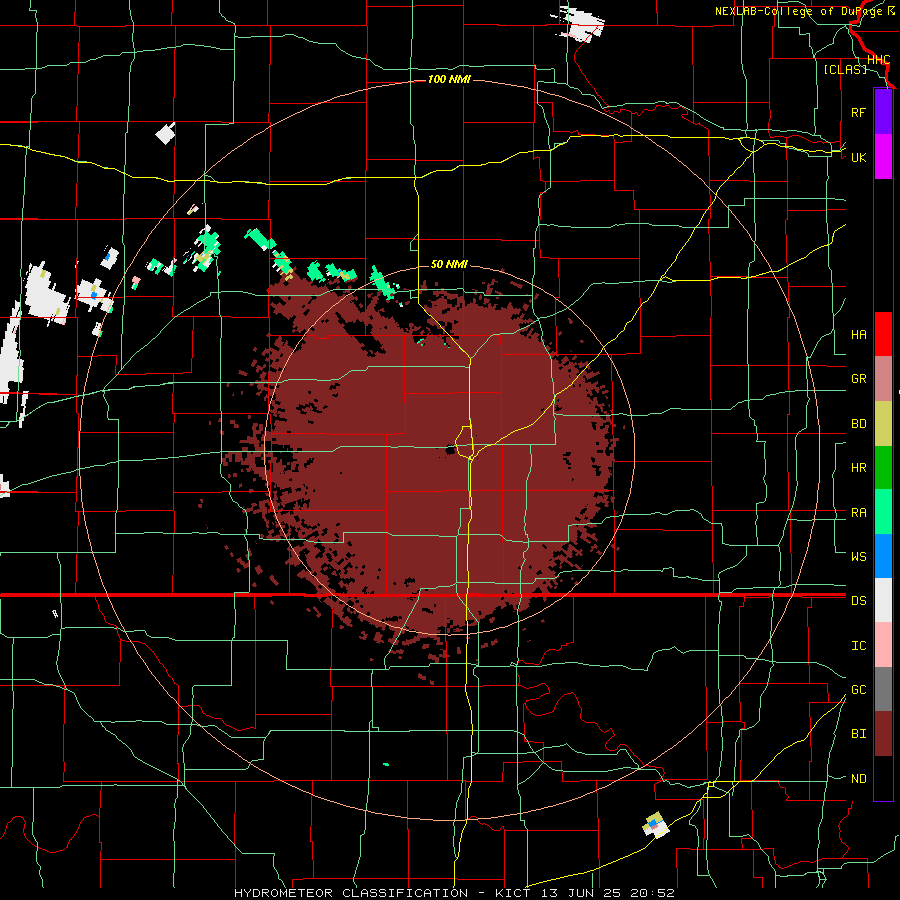Click the BD legend label
The height and width of the screenshot is (900, 900).
coord(858,424)
